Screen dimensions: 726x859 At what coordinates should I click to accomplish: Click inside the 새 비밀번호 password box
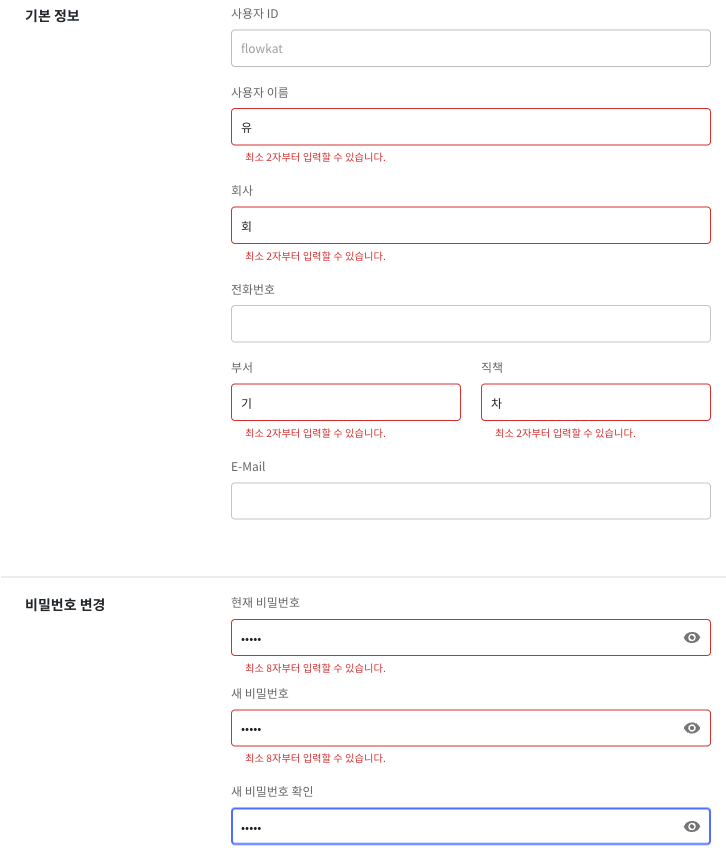pos(450,728)
